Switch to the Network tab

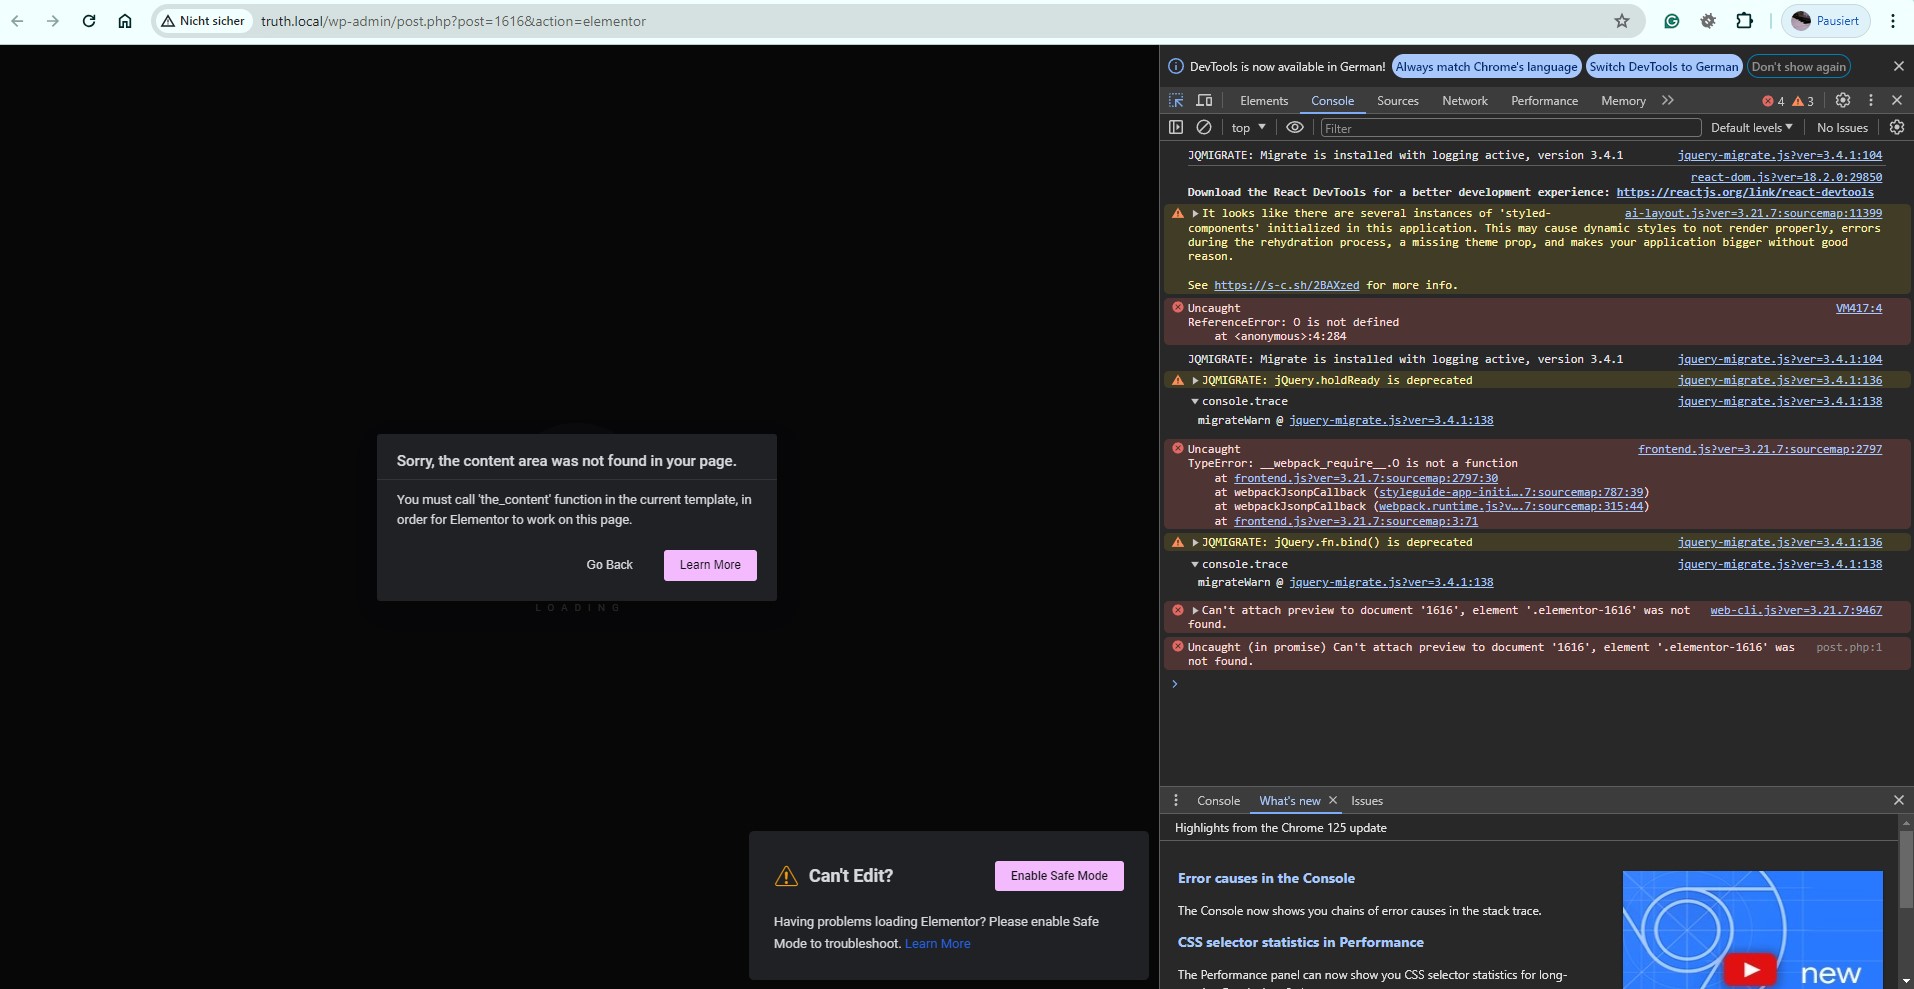tap(1464, 101)
